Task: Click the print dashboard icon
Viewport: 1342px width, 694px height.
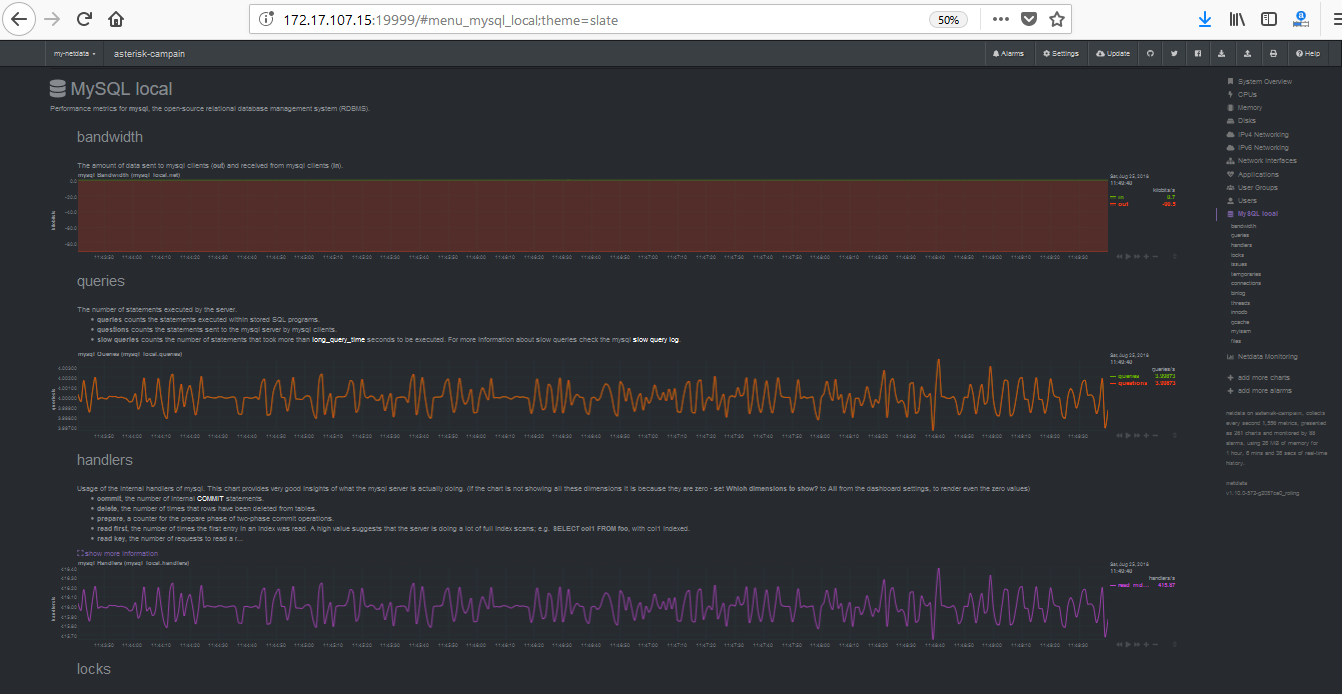Action: click(1272, 54)
